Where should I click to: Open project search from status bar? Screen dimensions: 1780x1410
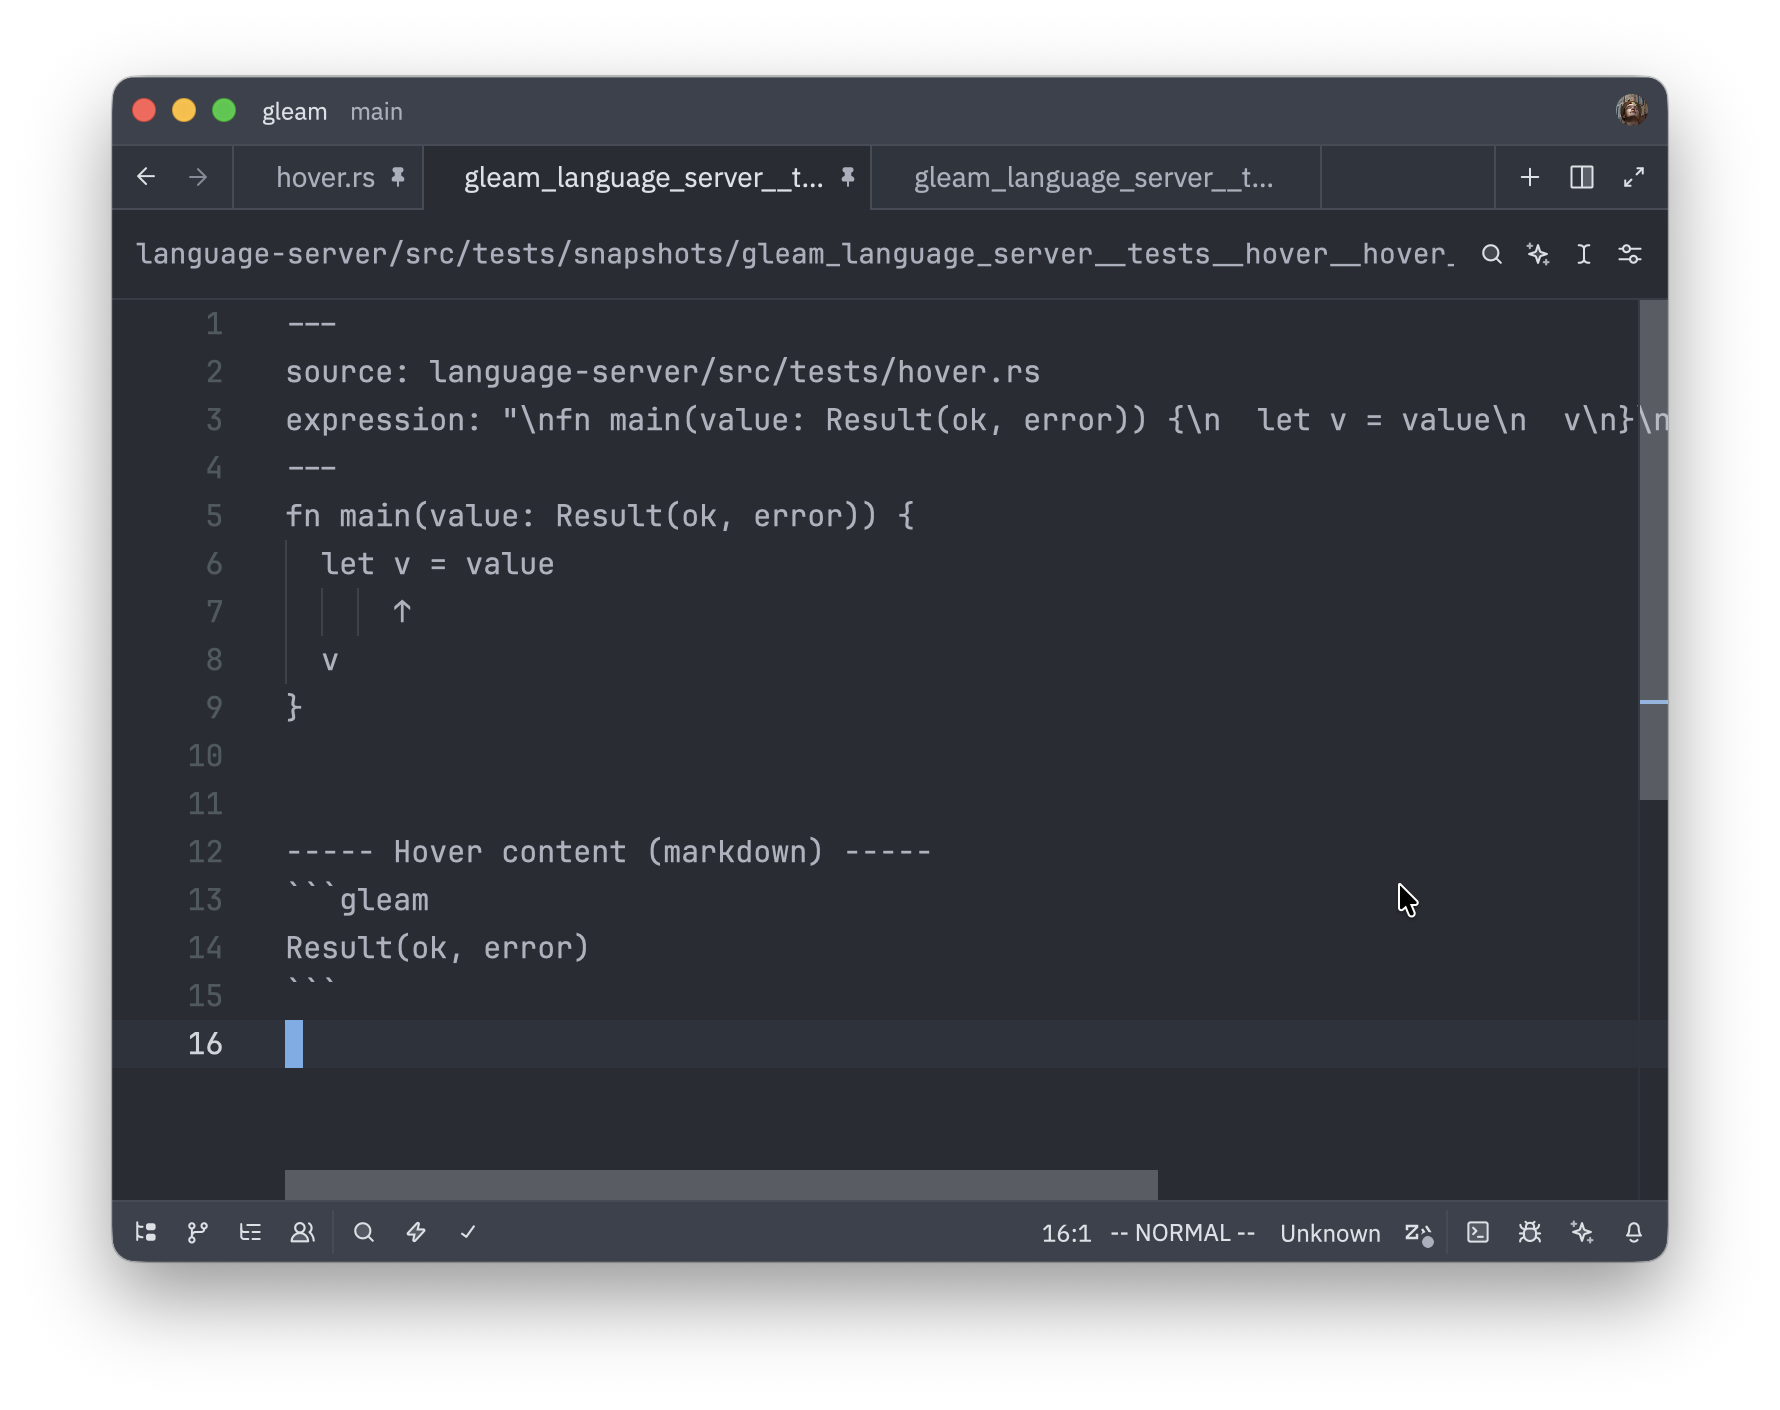364,1232
